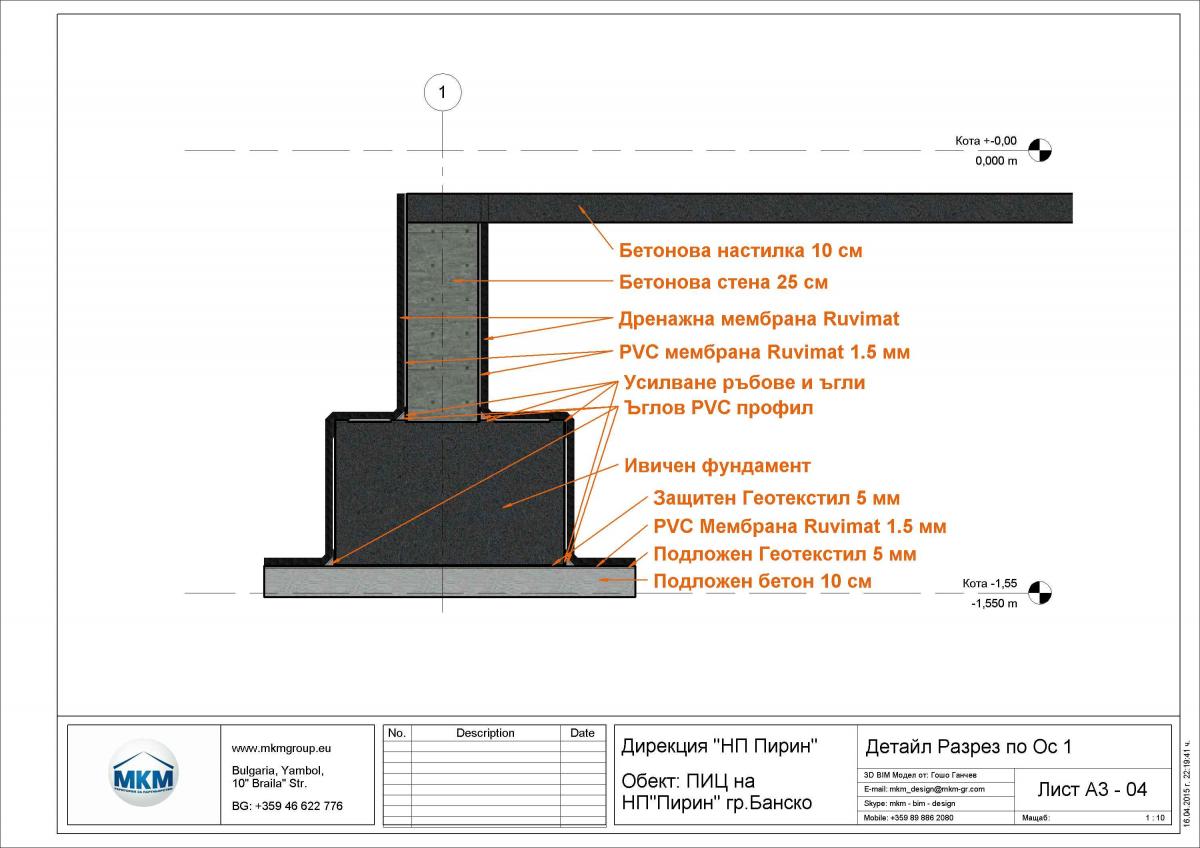
Task: Click the PVC мембрана Ruvimat 1.5 мм label
Action: click(765, 353)
